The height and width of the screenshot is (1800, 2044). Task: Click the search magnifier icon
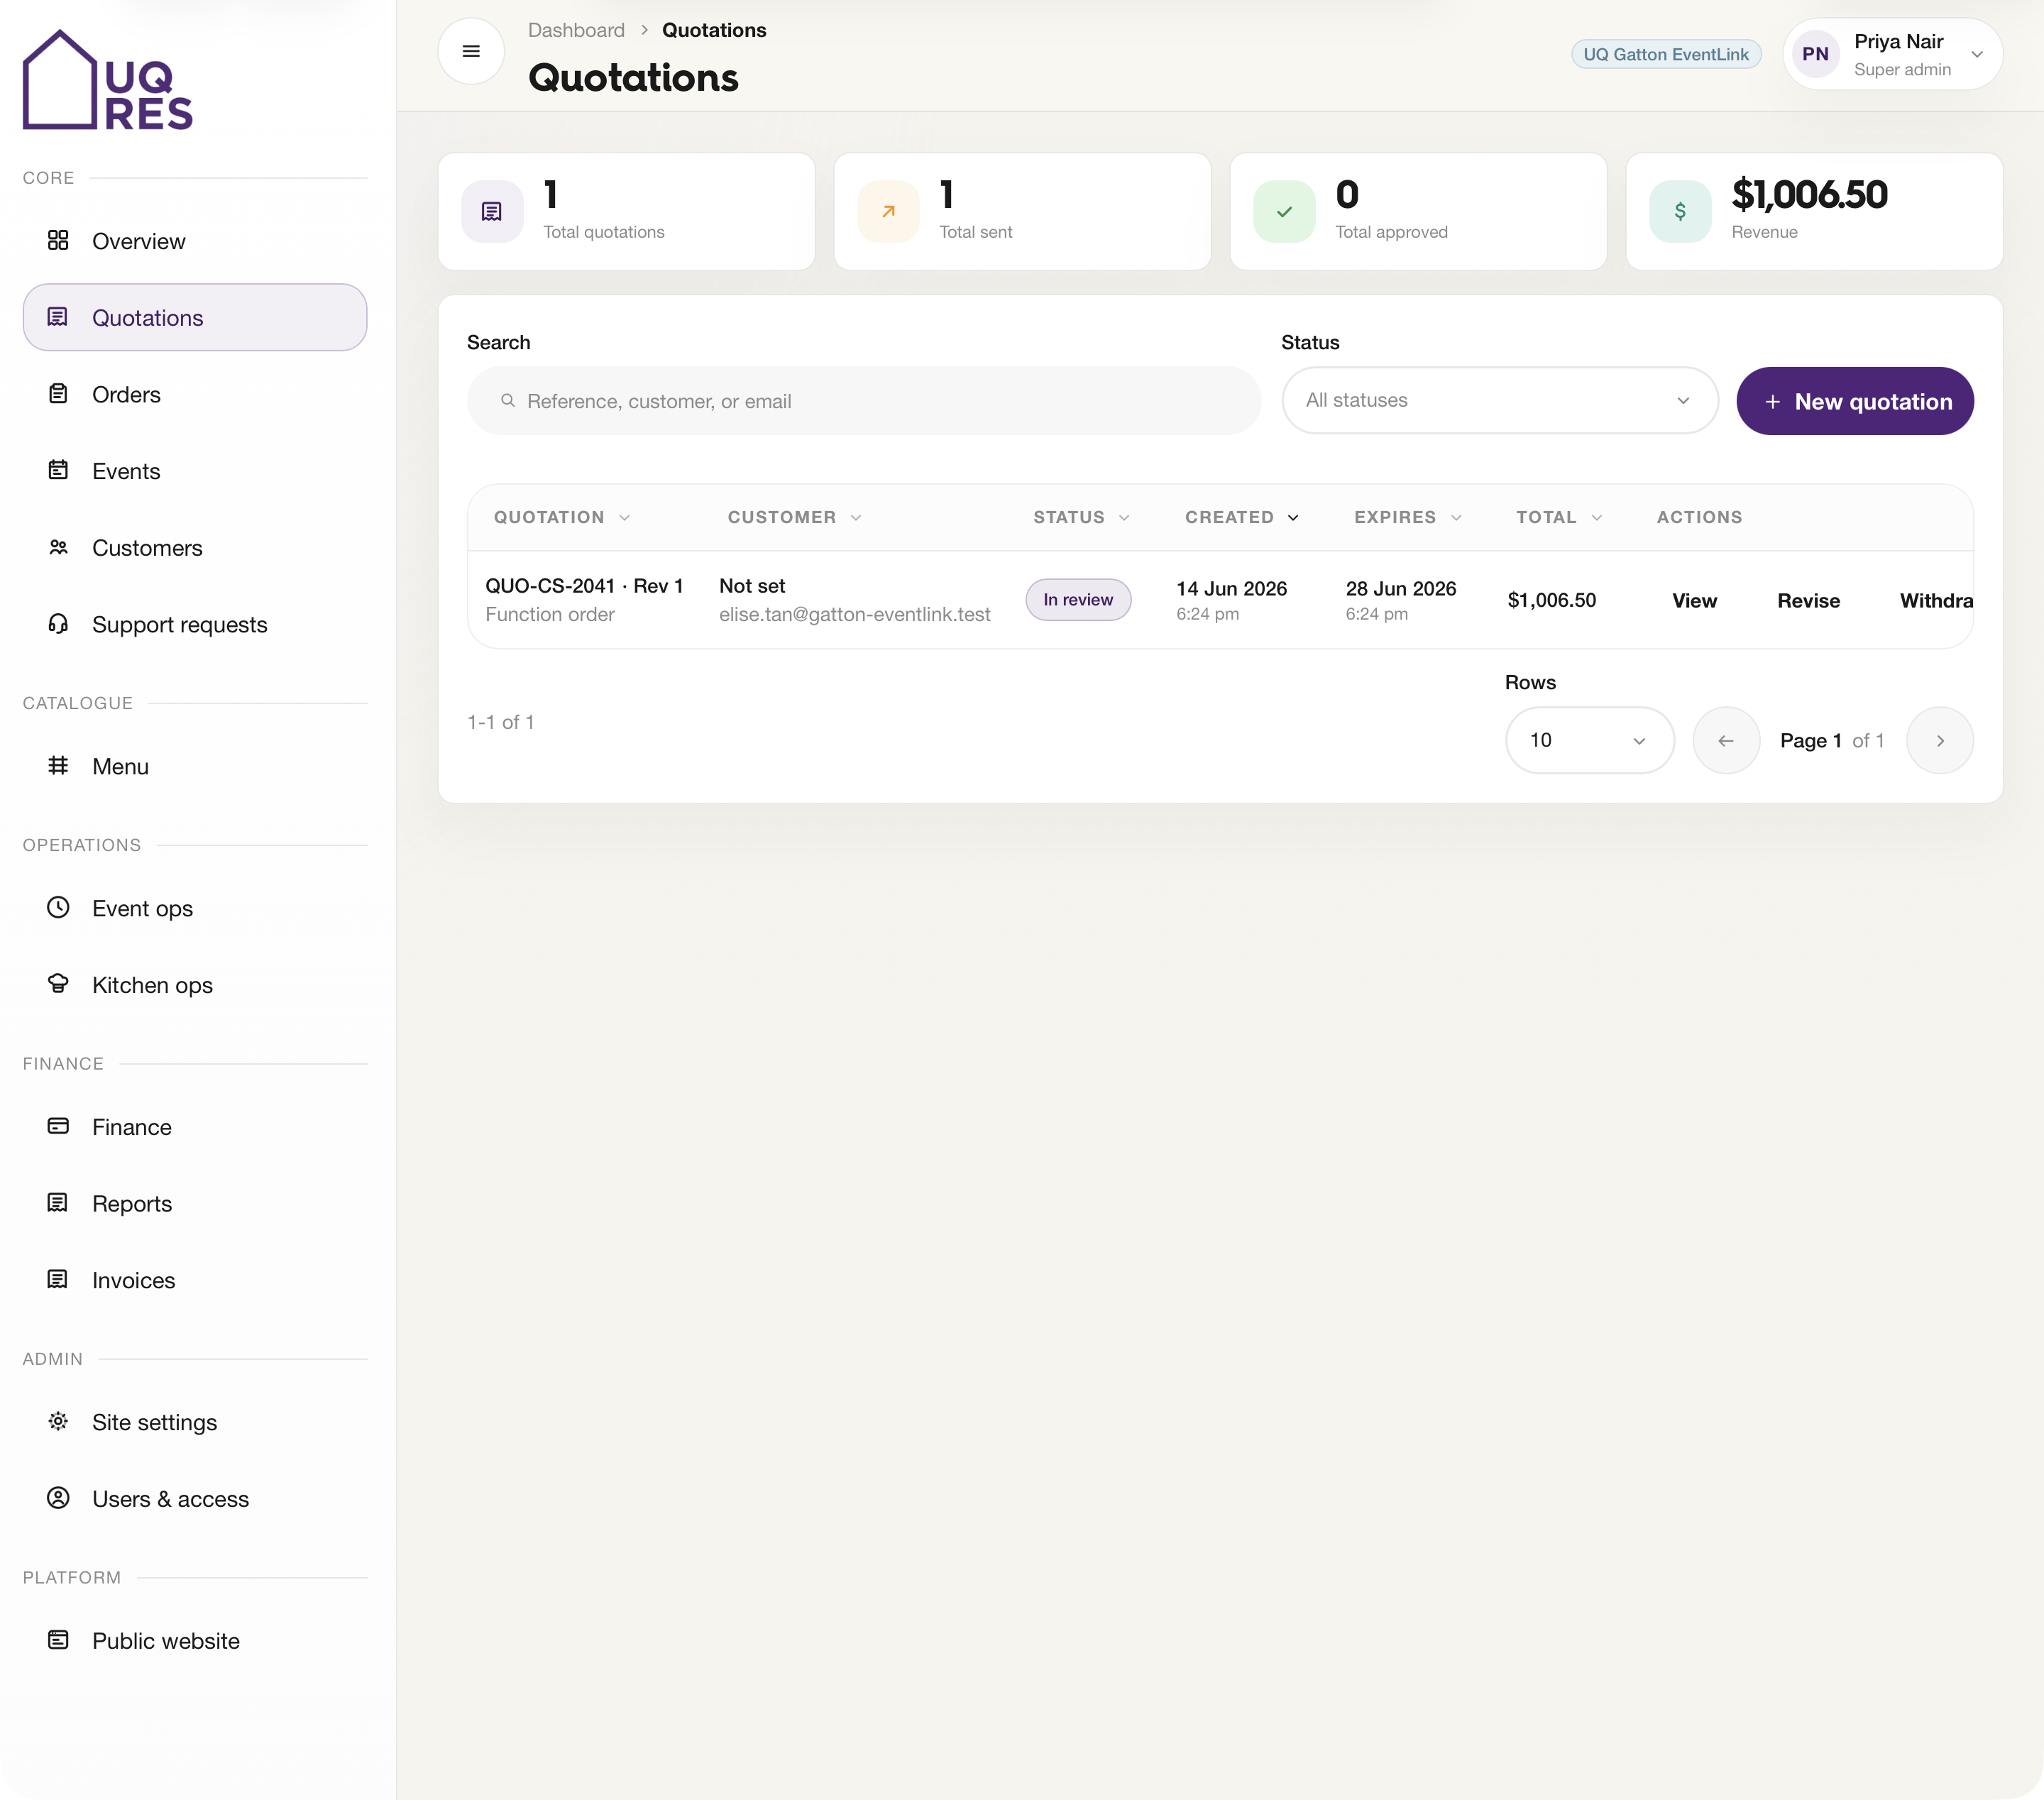508,400
